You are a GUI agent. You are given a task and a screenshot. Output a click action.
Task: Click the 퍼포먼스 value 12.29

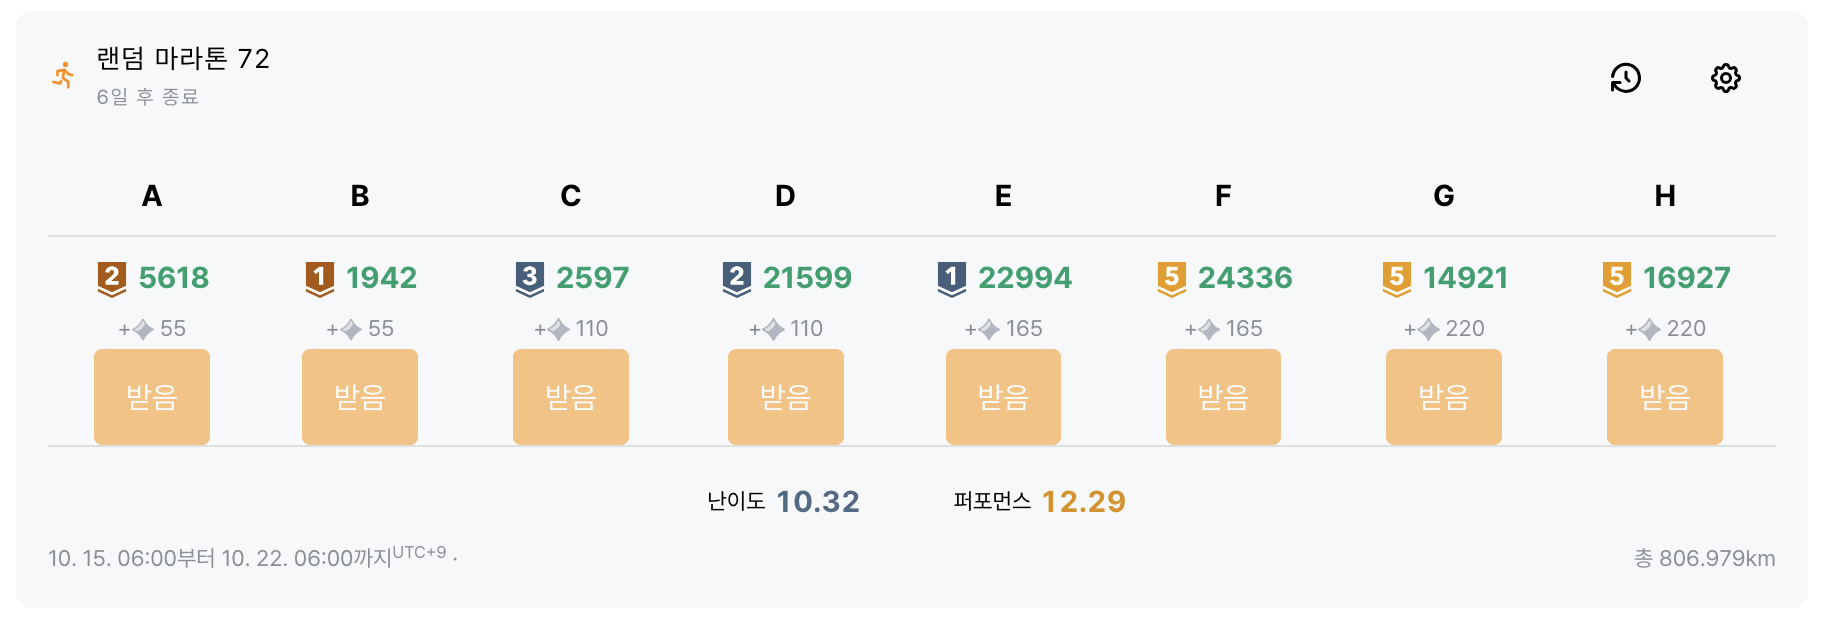pyautogui.click(x=1082, y=501)
